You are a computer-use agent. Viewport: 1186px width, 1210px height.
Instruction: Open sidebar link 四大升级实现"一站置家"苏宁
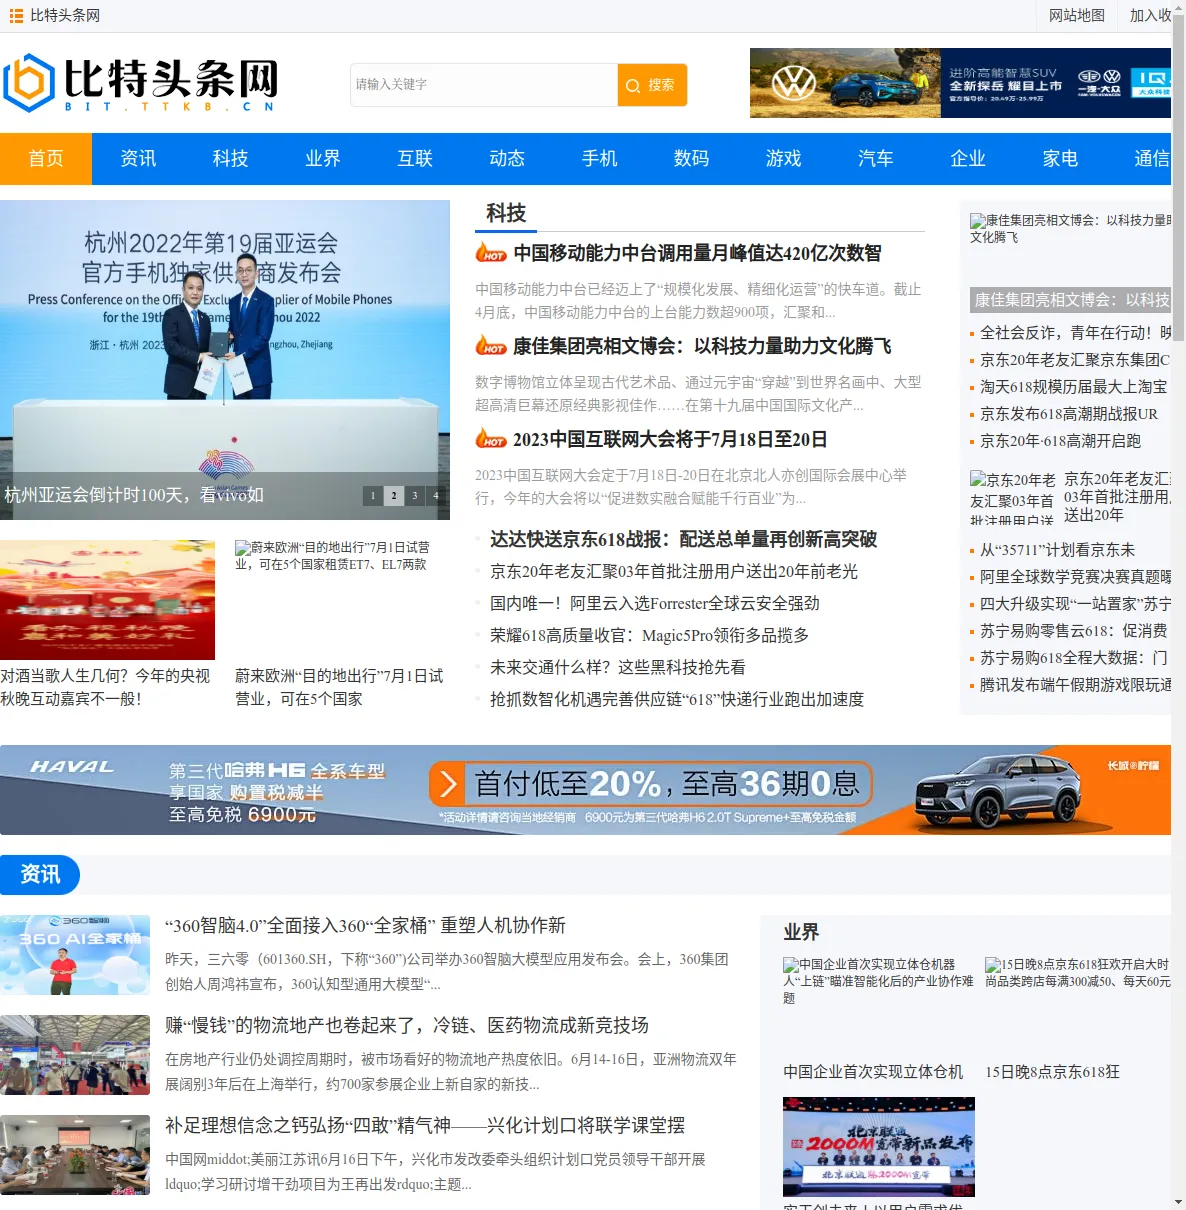(x=1075, y=603)
